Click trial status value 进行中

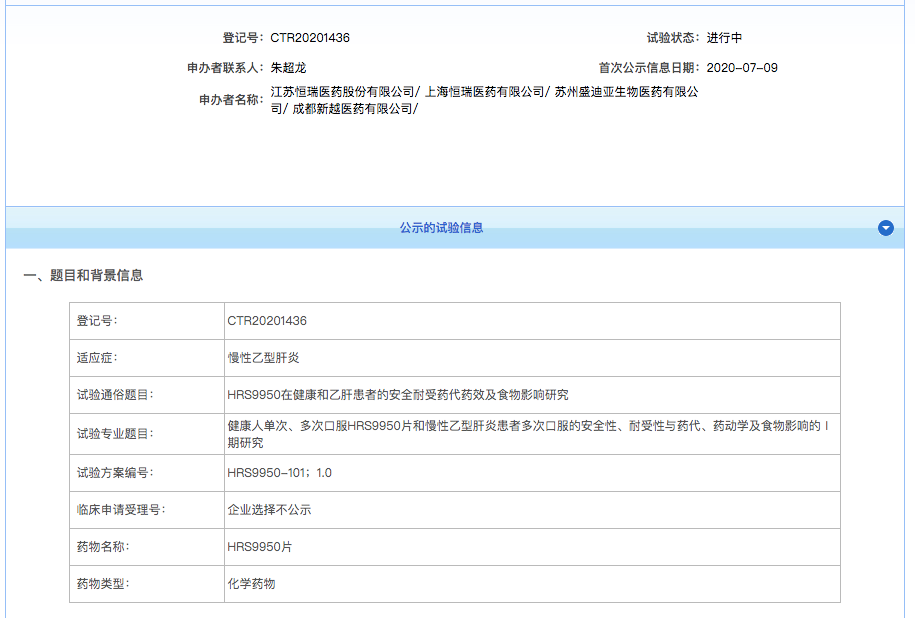tap(724, 38)
